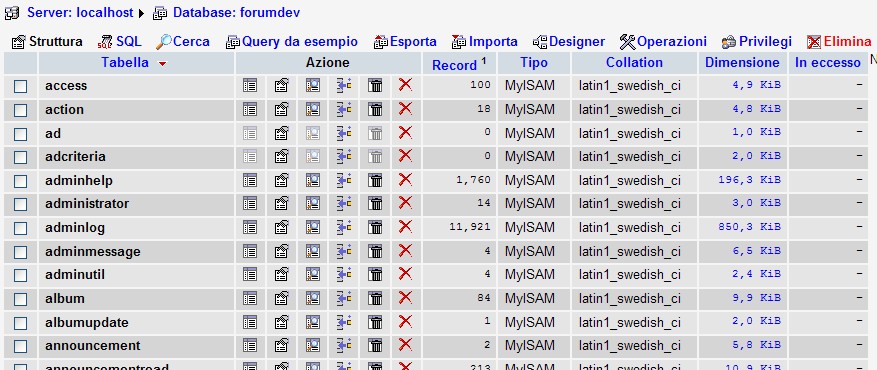Click search icon for adminhelp table
The height and width of the screenshot is (370, 877).
tap(313, 180)
